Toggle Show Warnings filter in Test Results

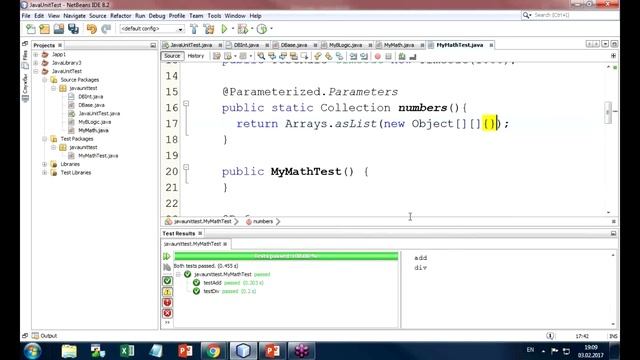pyautogui.click(x=167, y=292)
